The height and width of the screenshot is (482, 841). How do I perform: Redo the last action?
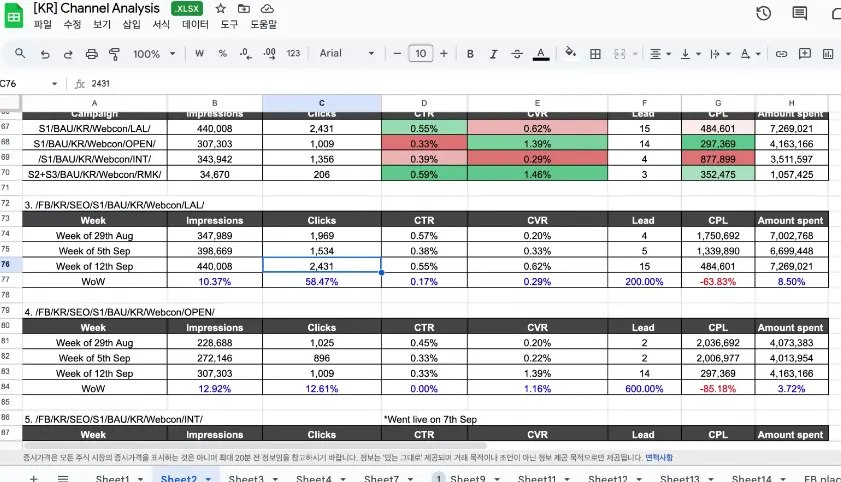68,54
